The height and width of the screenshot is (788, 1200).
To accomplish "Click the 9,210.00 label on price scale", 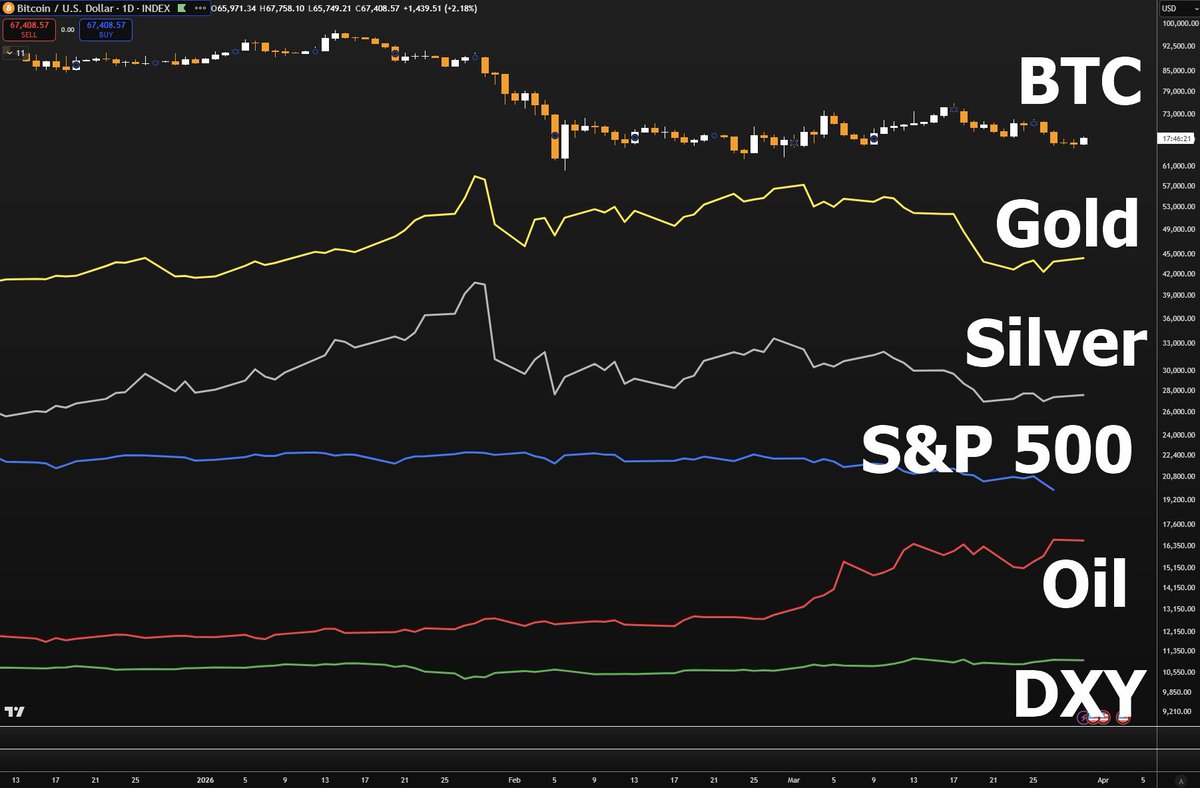I will (x=1177, y=711).
